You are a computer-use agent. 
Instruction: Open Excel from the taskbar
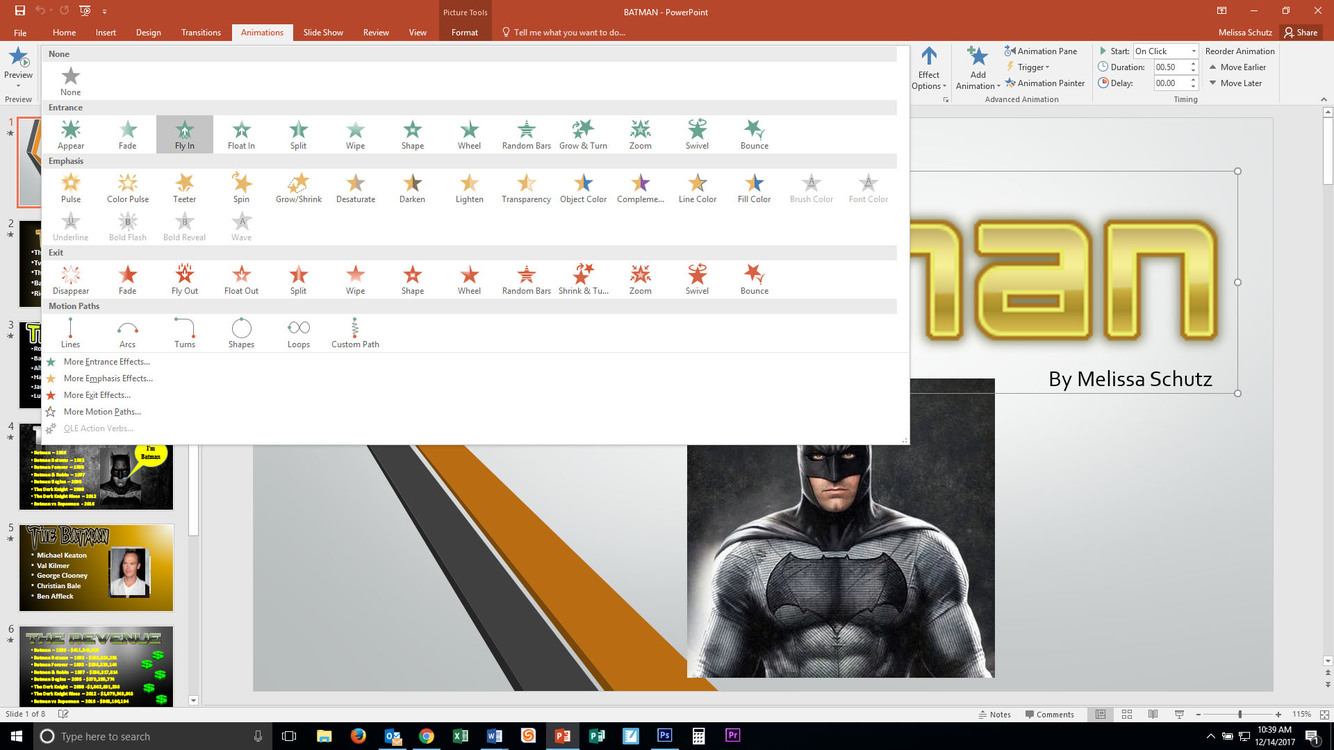point(460,736)
